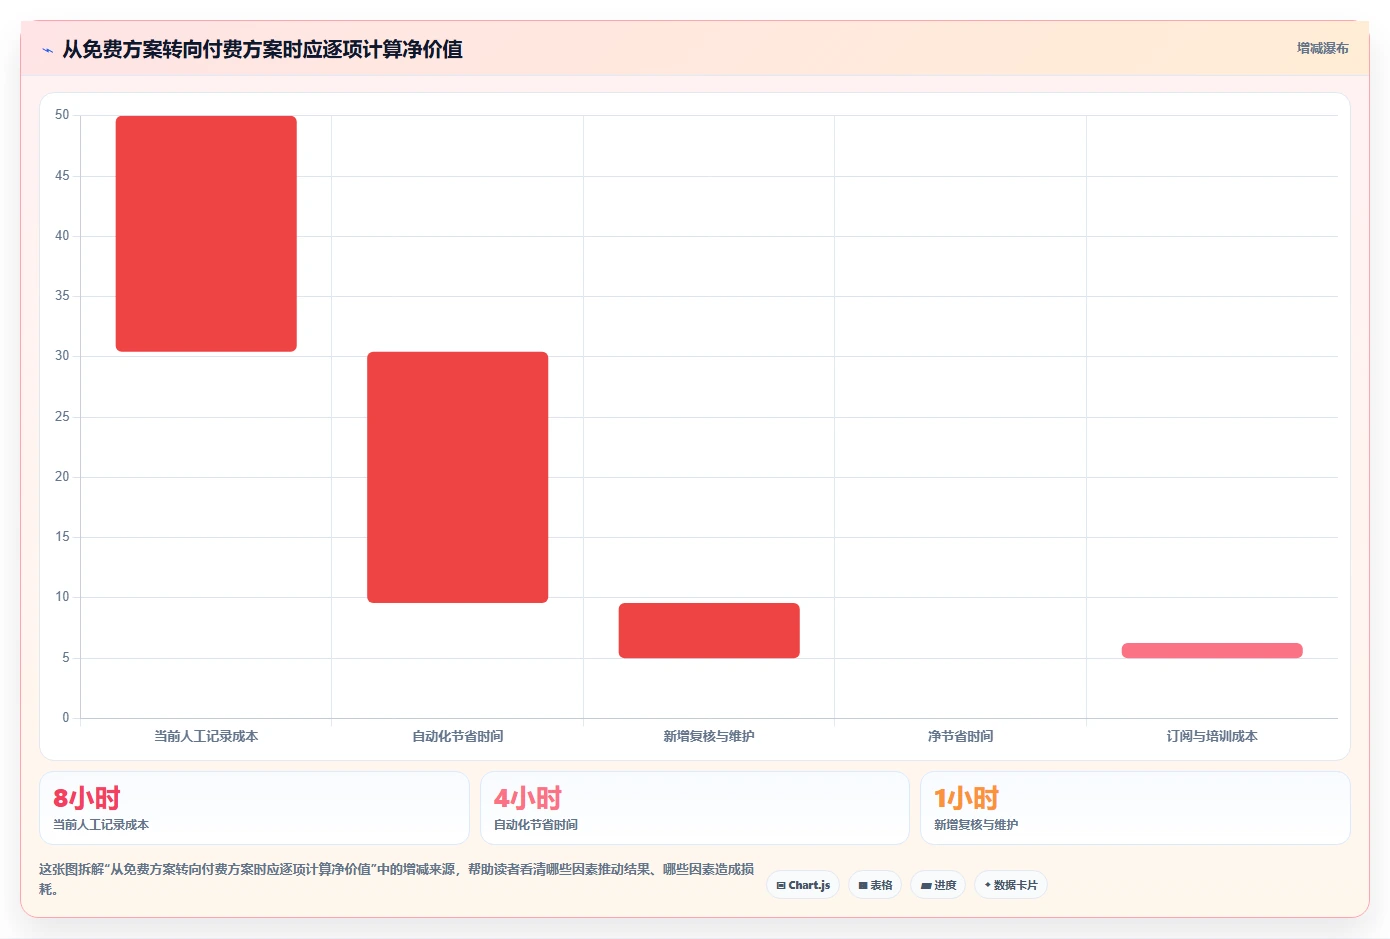This screenshot has width=1390, height=939.
Task: Click the pink bar for 订阅与培训成本
Action: (1212, 650)
